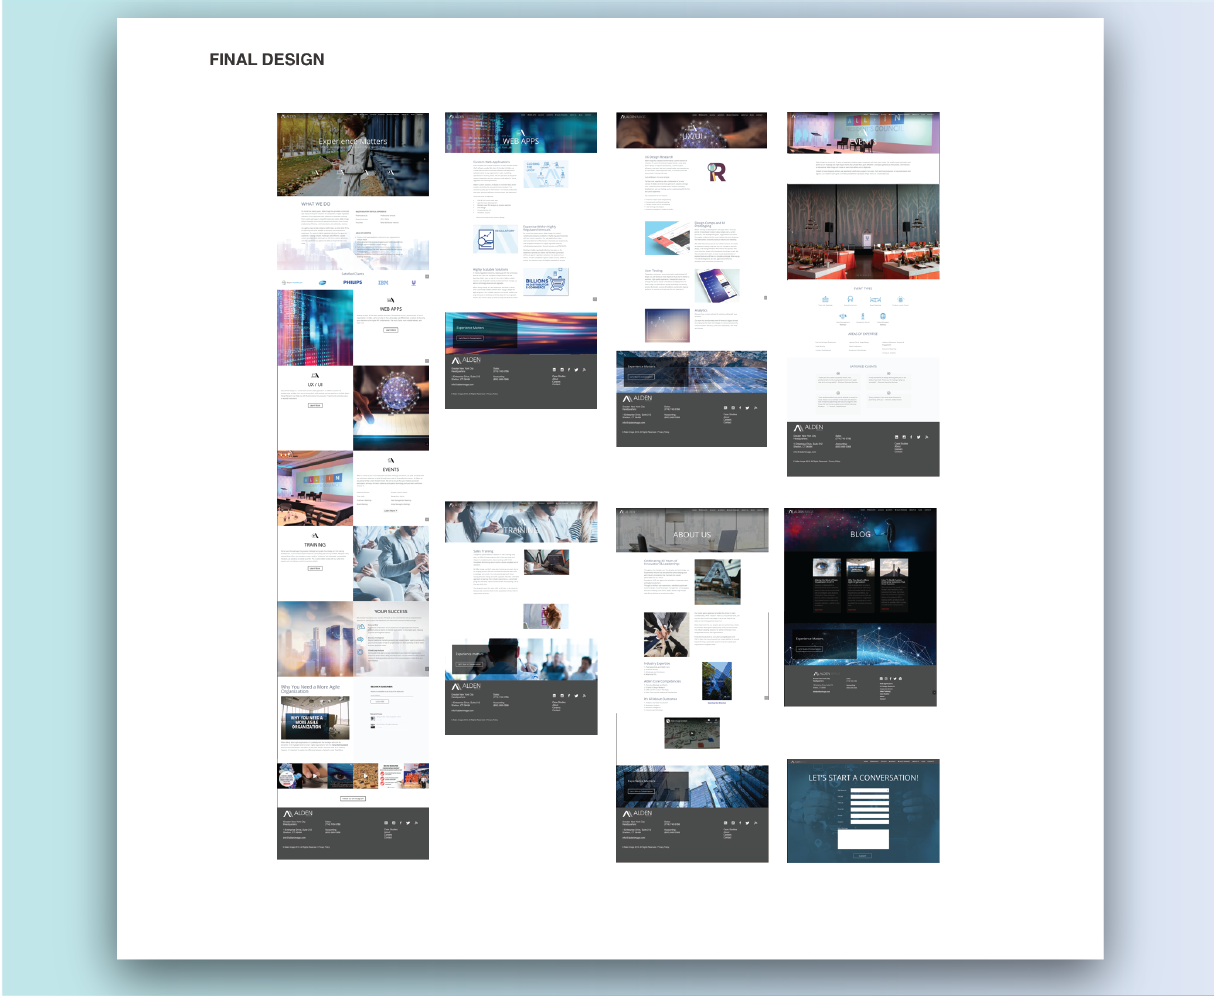Select the TRAINING page hero banner
This screenshot has width=1214, height=996.
(x=521, y=524)
